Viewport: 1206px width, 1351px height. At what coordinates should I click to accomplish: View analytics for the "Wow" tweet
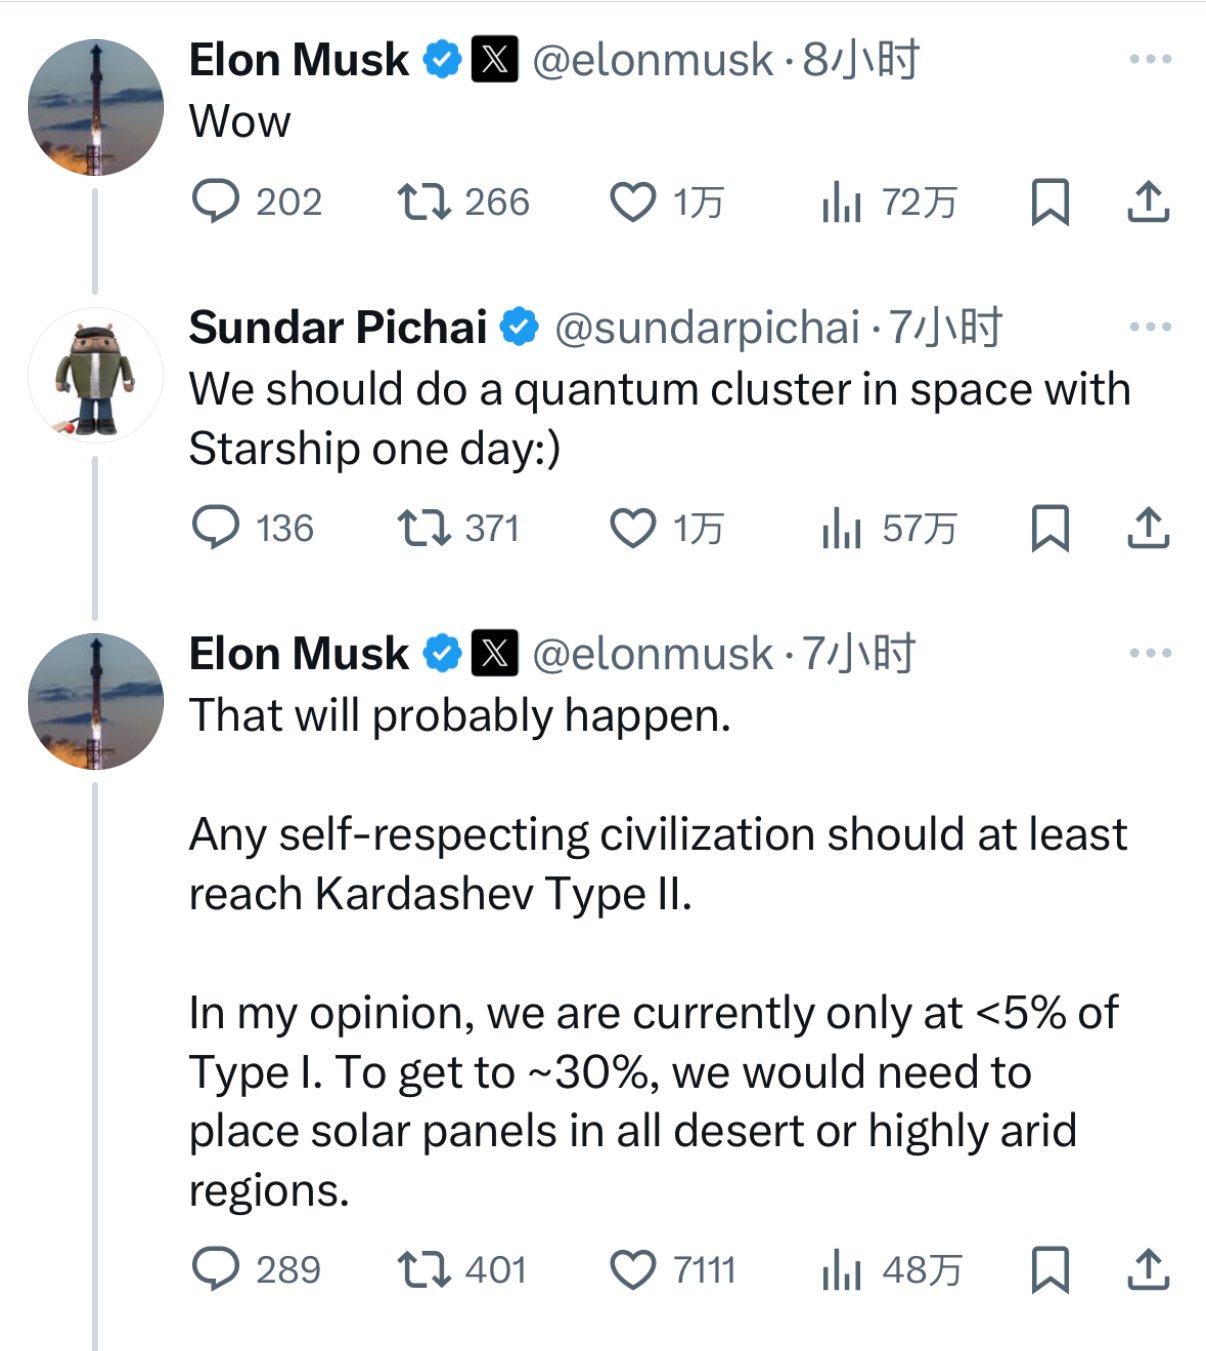pyautogui.click(x=841, y=202)
